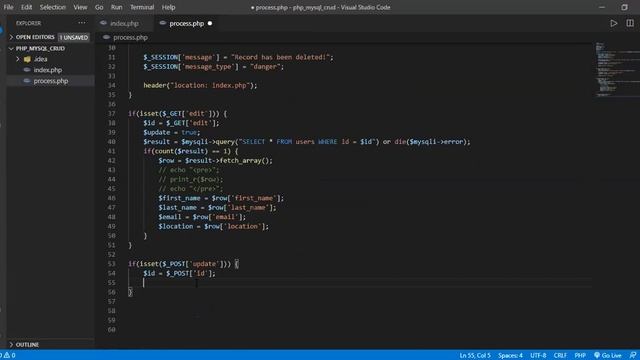Go to line via Ln 55, Col 5
The width and height of the screenshot is (640, 360).
(x=475, y=355)
